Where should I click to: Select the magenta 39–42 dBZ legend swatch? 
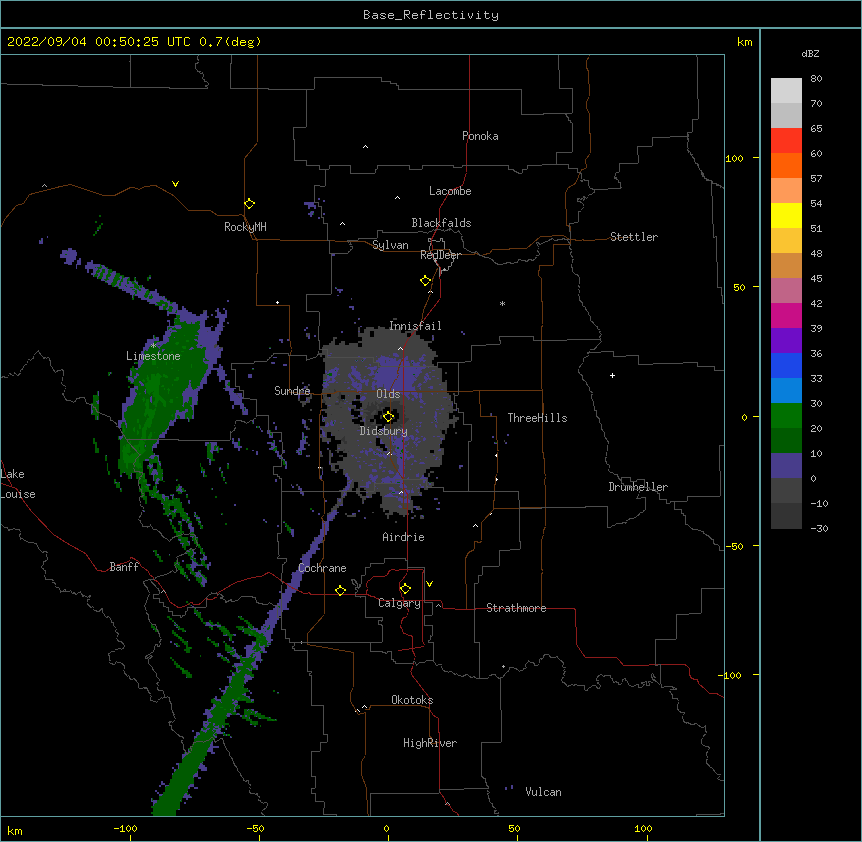786,316
